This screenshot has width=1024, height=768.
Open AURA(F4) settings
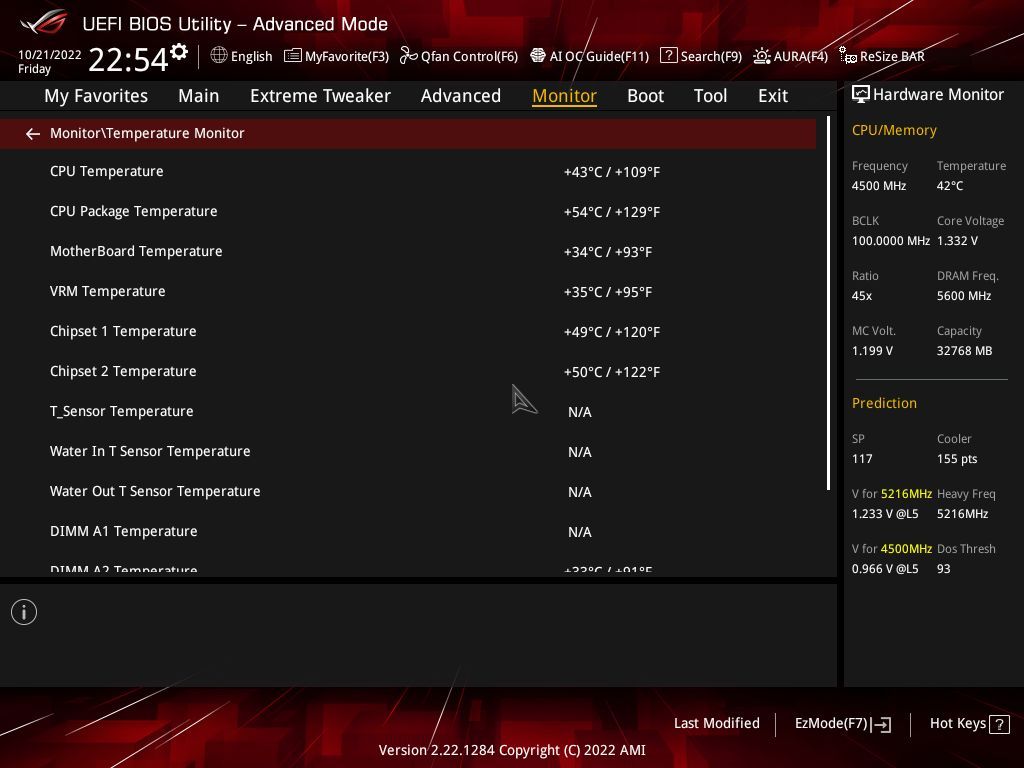click(x=790, y=56)
